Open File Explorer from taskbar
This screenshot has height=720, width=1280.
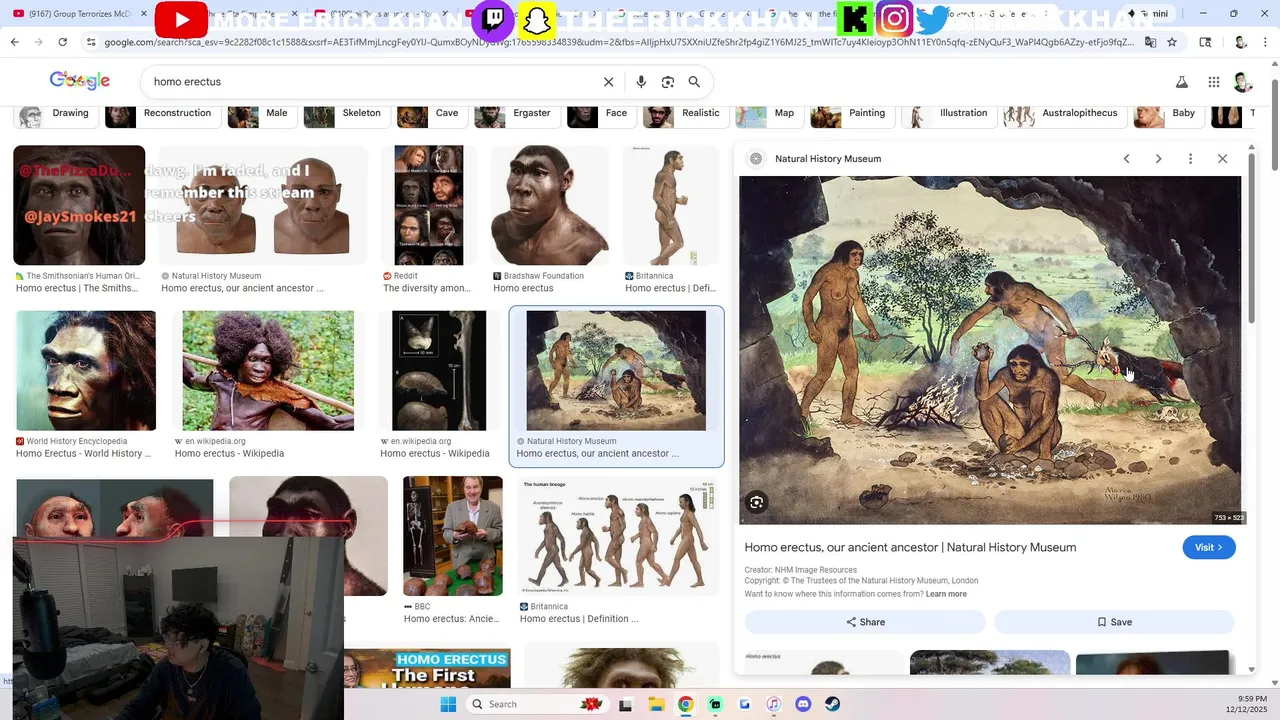click(656, 704)
